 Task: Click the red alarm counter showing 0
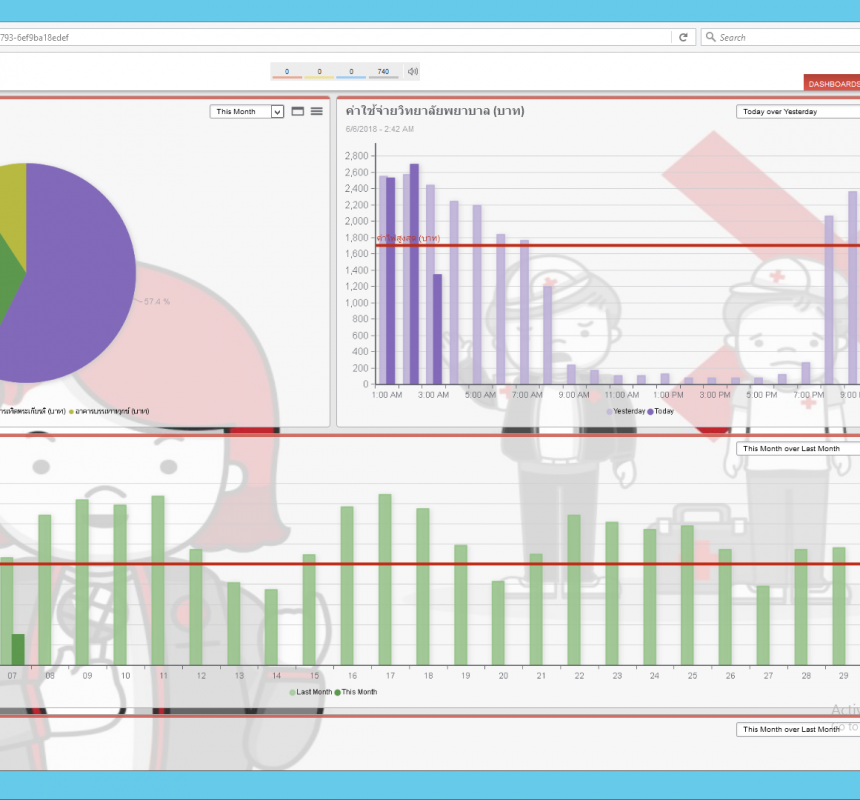(x=287, y=72)
